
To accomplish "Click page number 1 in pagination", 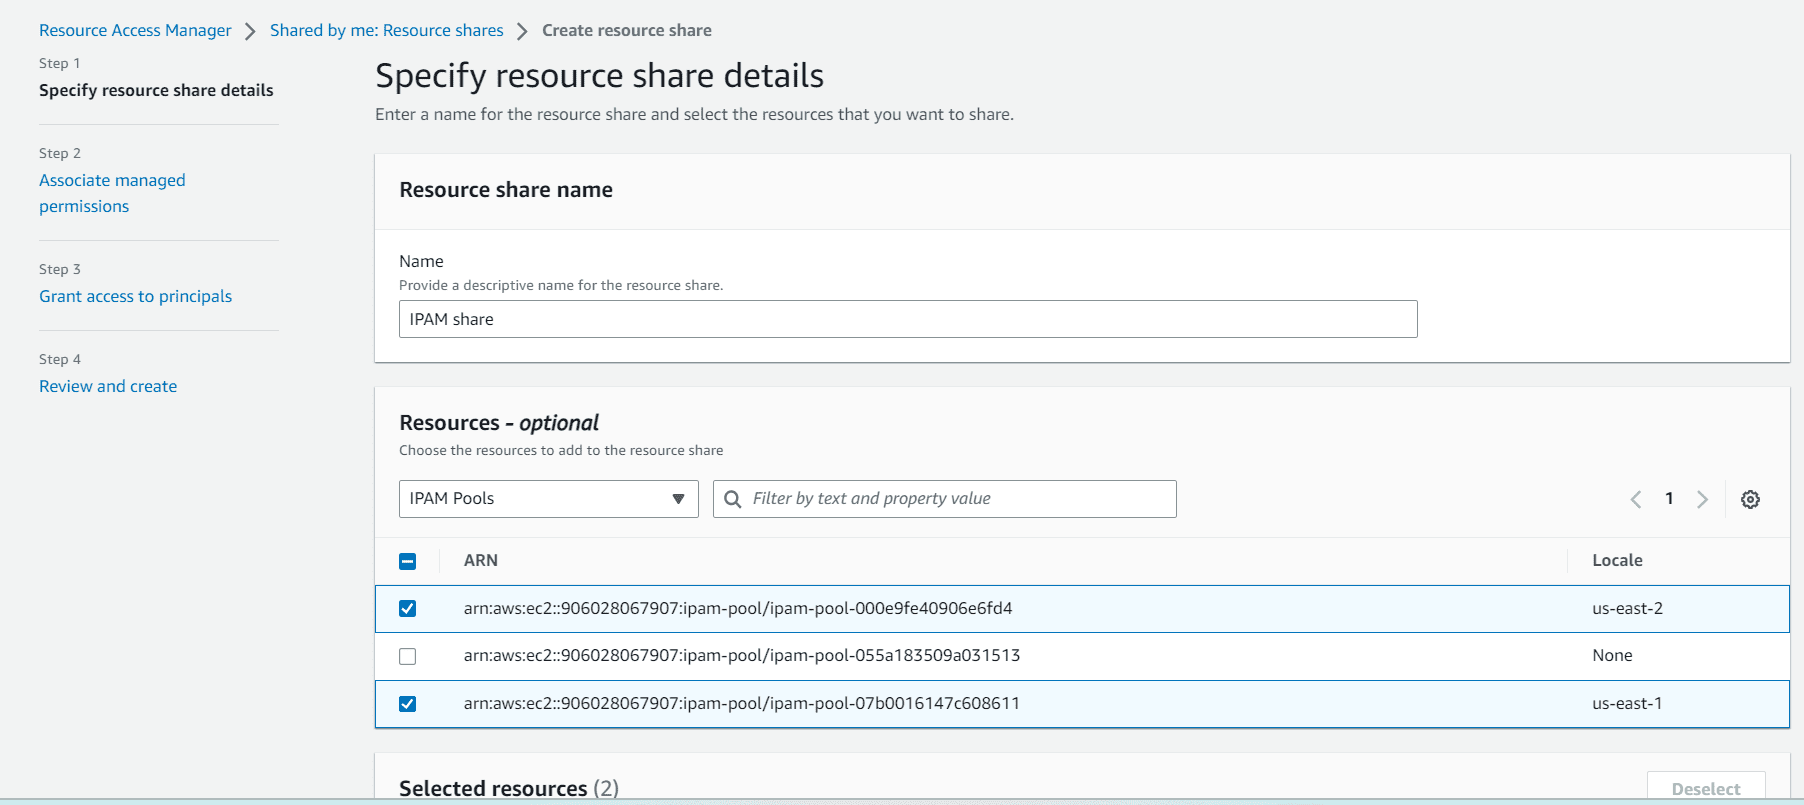I will [x=1669, y=498].
